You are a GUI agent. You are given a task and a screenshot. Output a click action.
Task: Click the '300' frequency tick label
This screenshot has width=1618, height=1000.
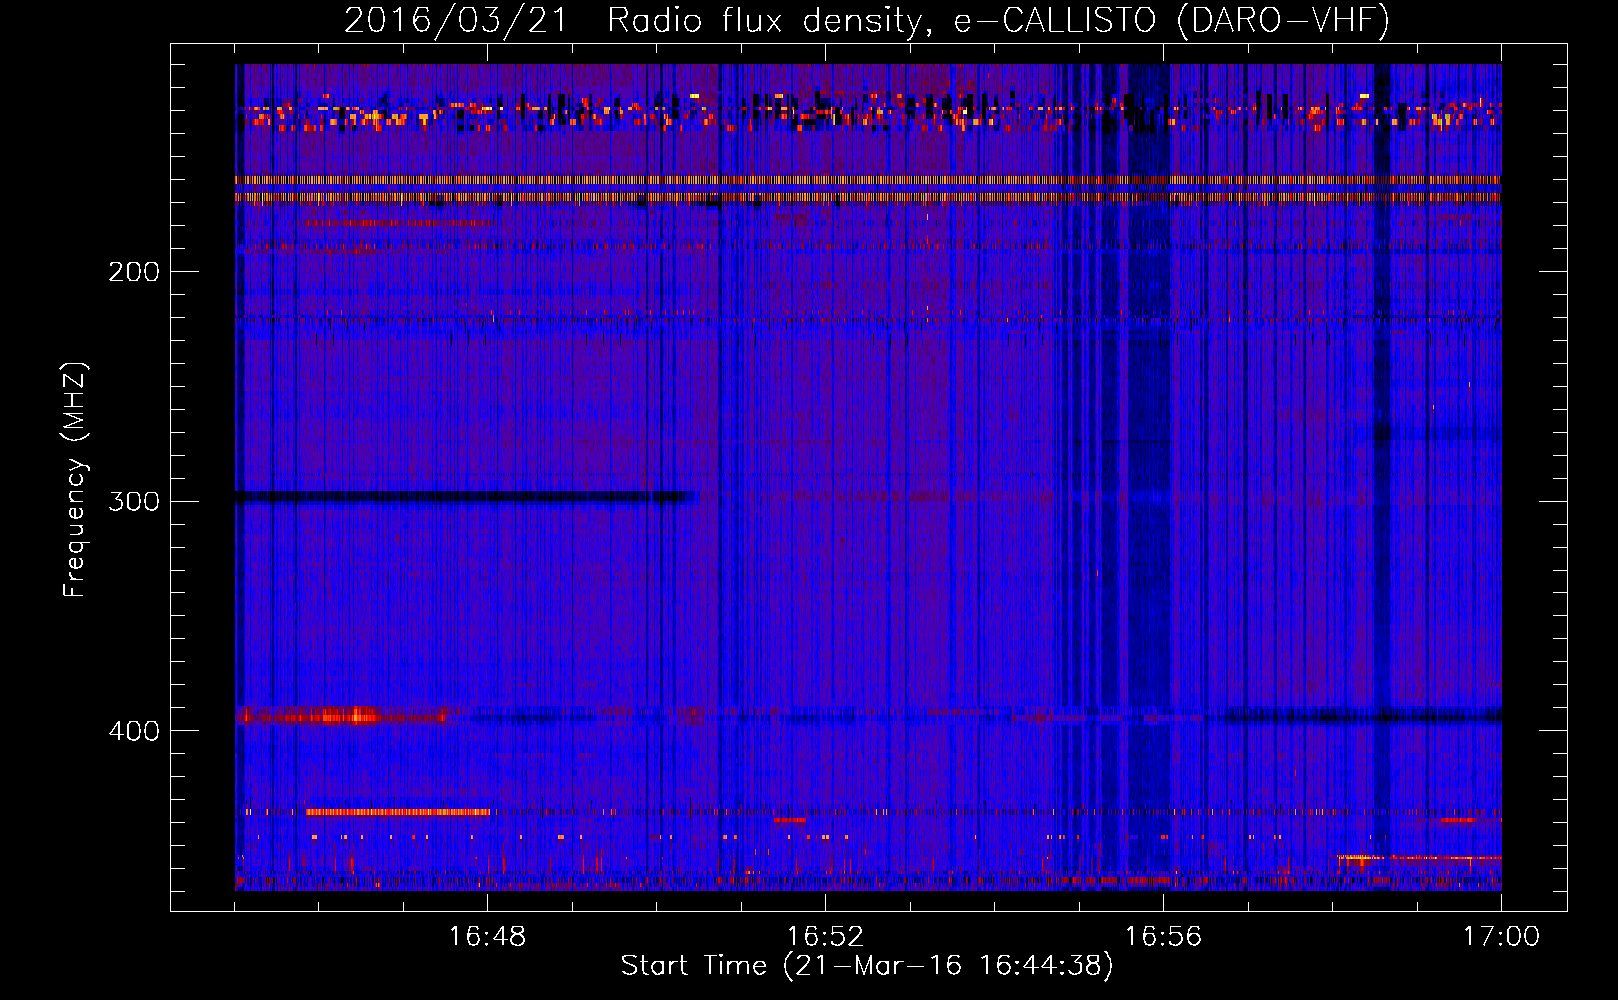click(x=134, y=501)
